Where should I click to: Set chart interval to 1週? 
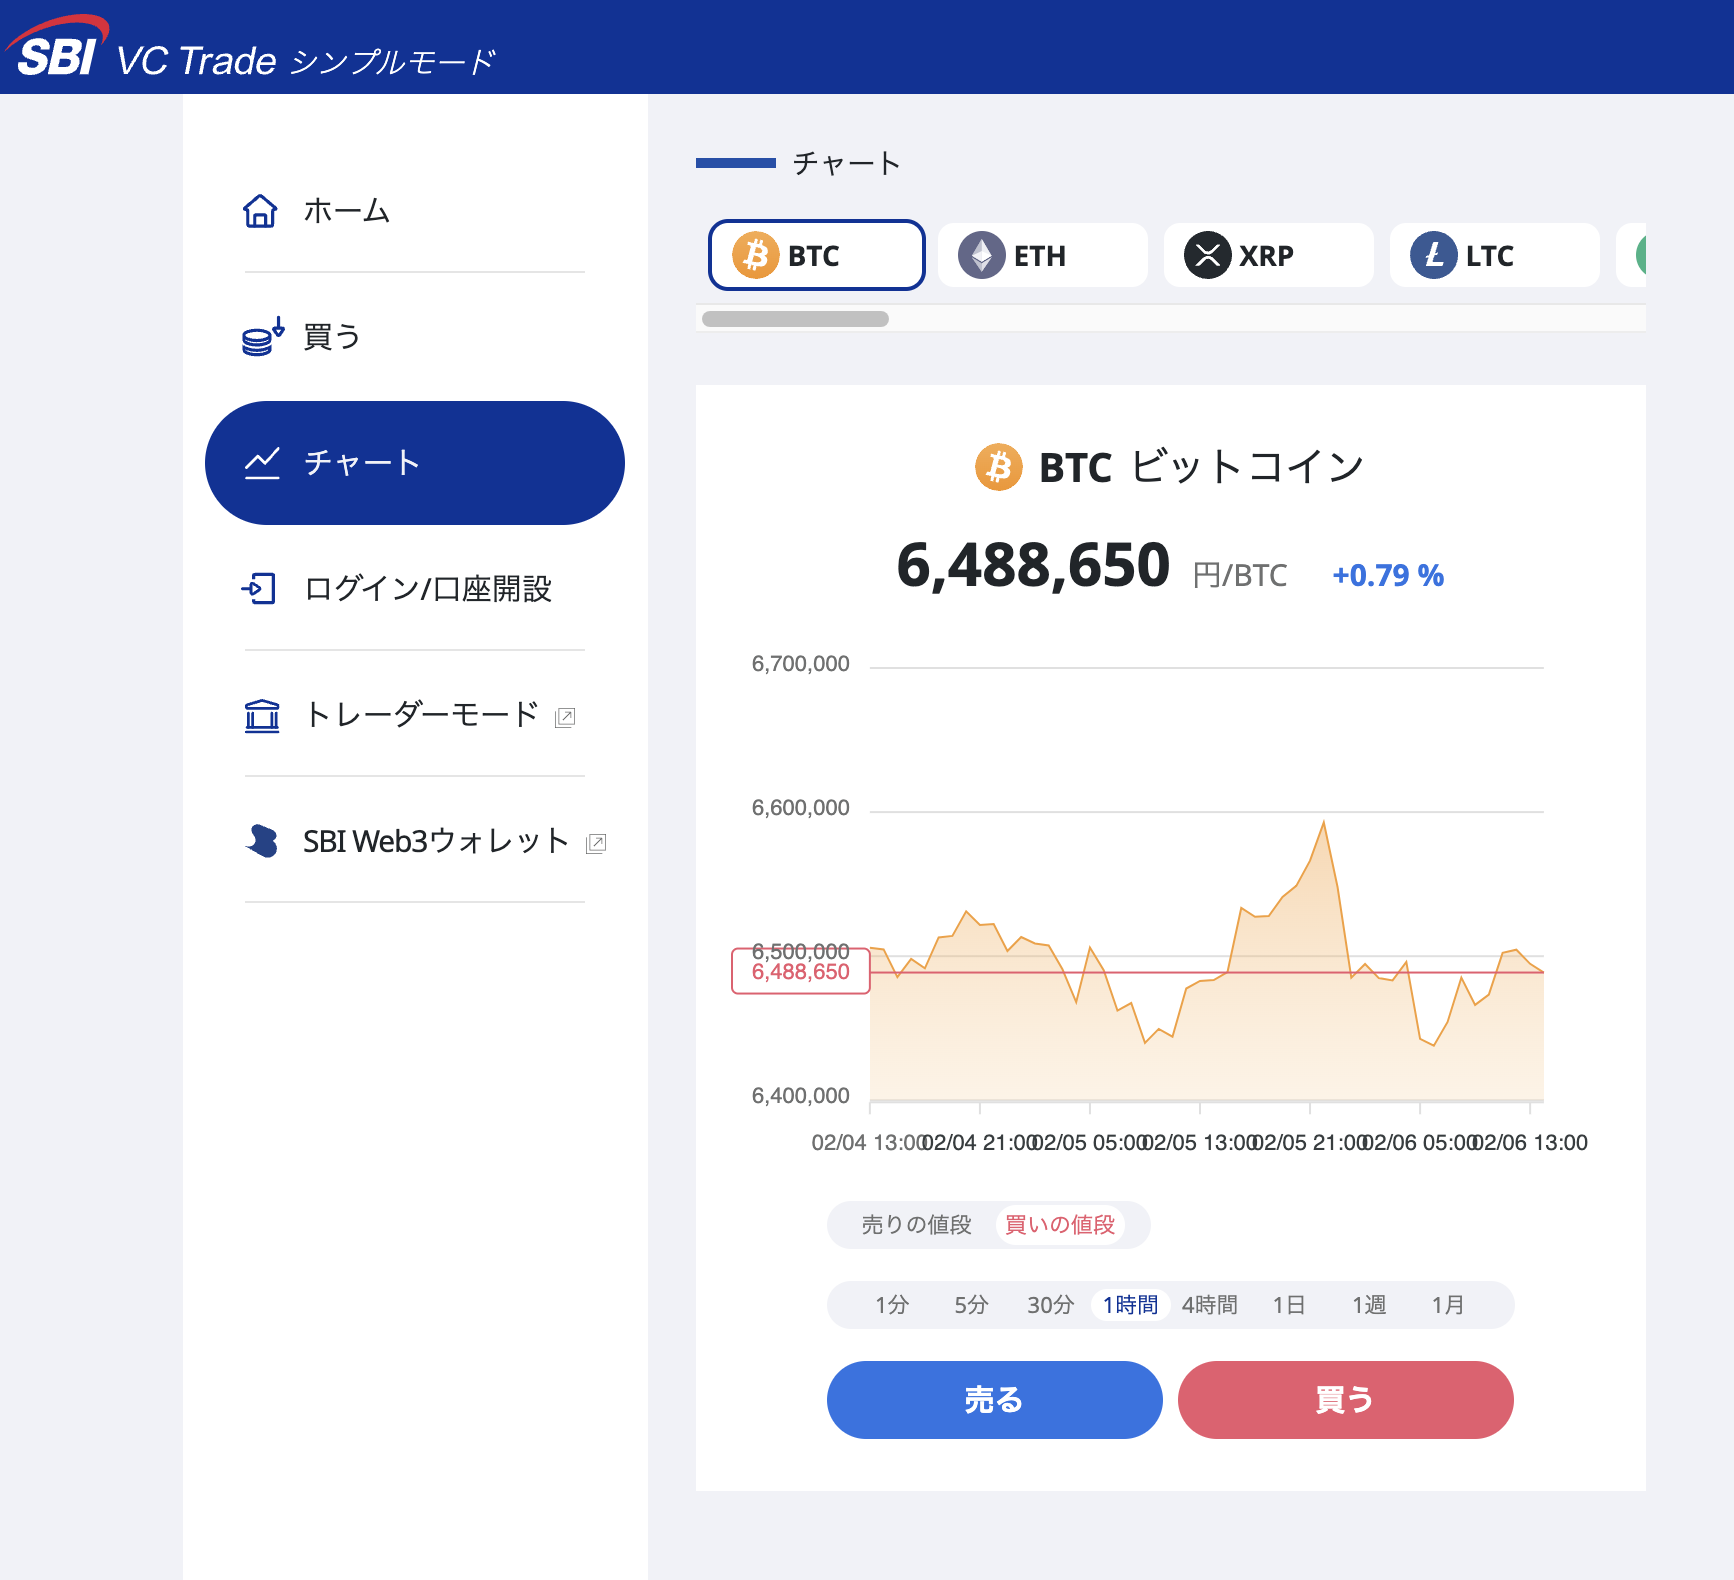pos(1369,1305)
